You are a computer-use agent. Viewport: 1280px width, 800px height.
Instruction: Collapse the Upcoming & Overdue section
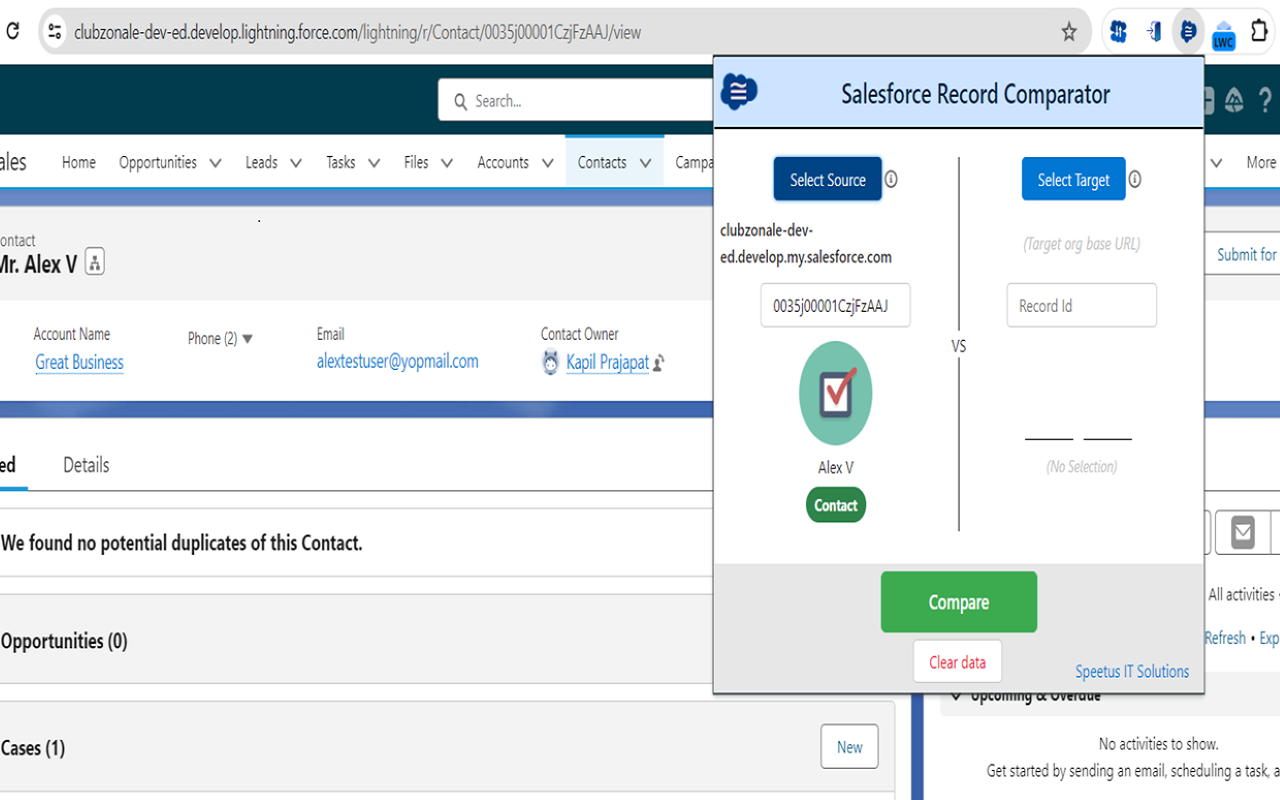click(957, 694)
